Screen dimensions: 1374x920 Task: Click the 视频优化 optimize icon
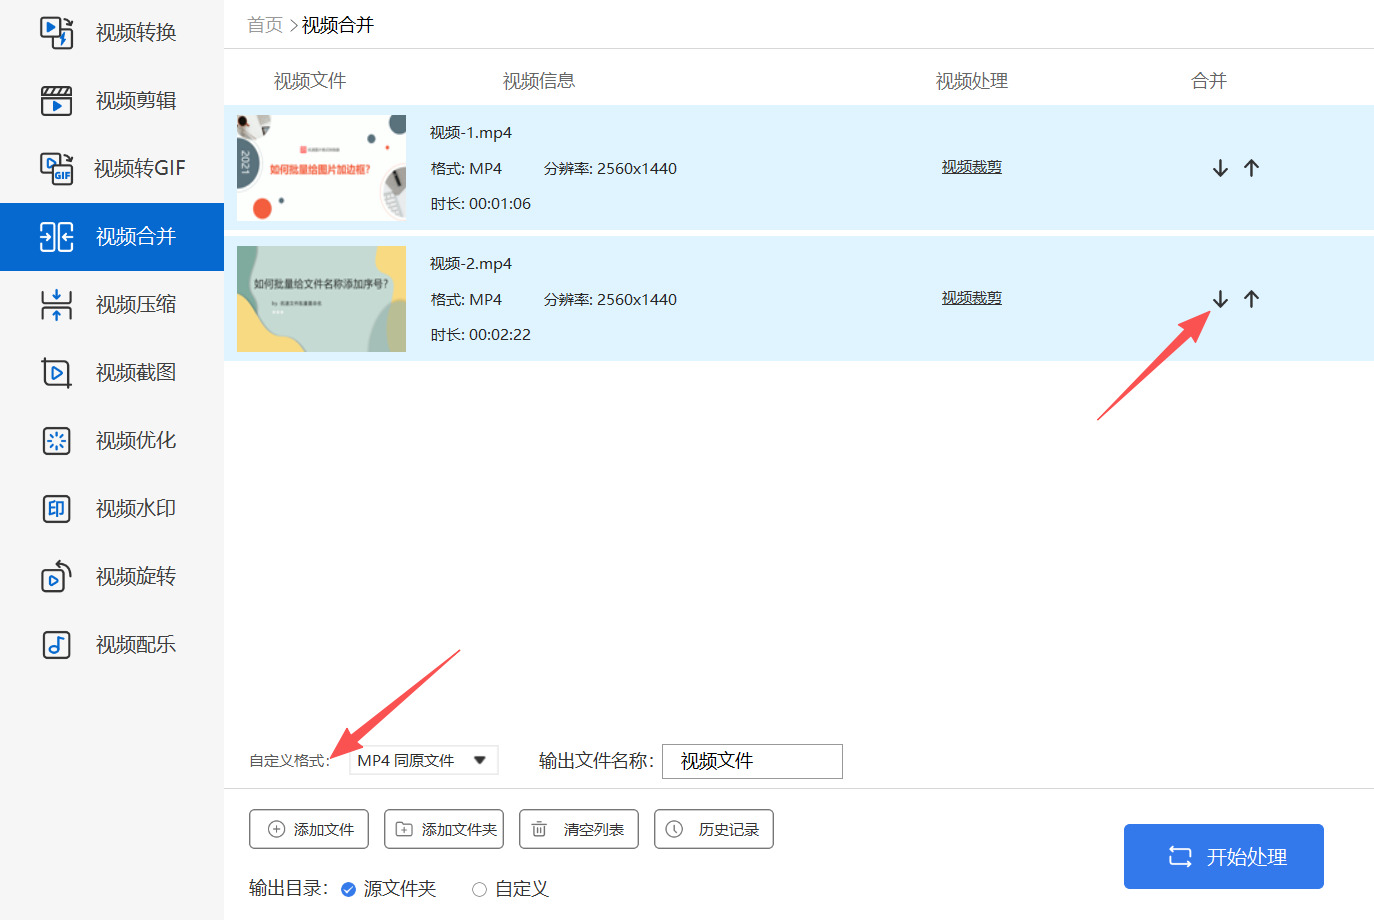[x=56, y=440]
